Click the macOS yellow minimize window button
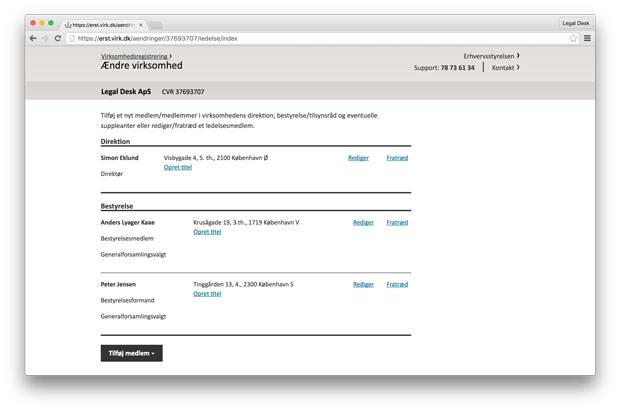Image resolution: width=620 pixels, height=411 pixels. pyautogui.click(x=42, y=23)
